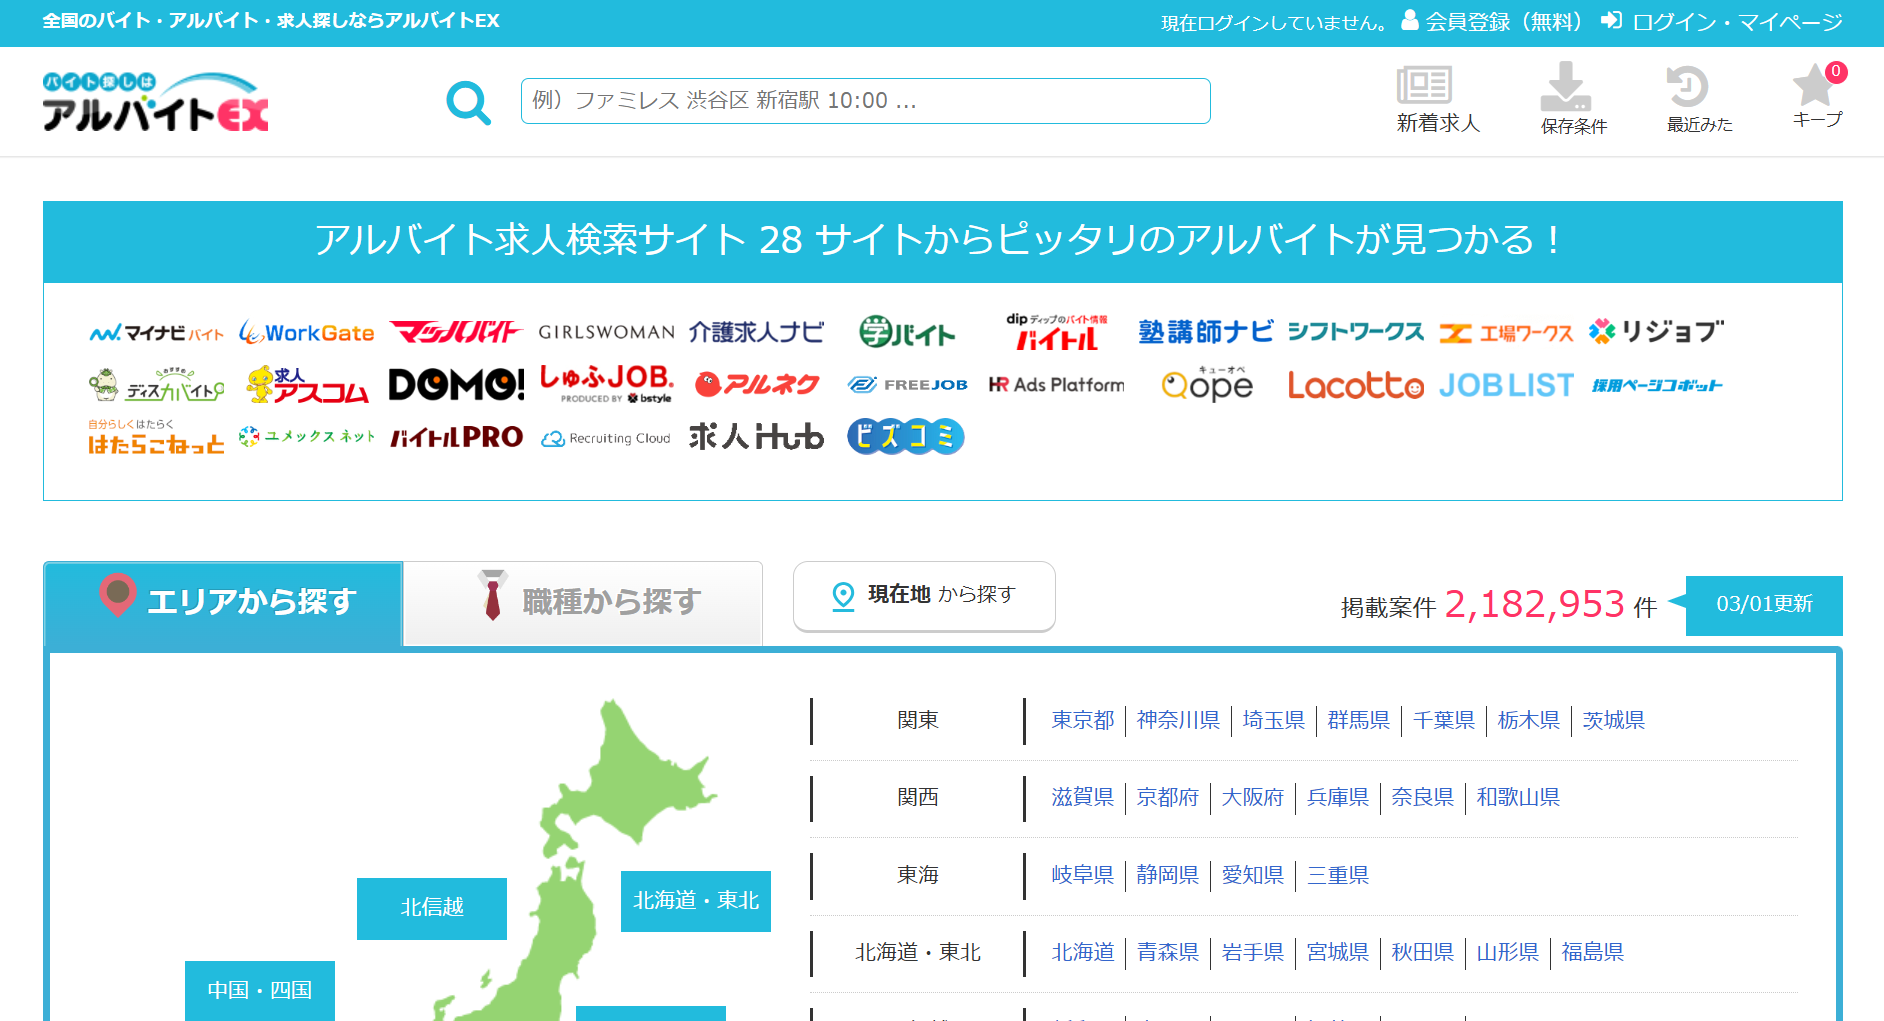Click the 北海道・東北 map region button

[x=695, y=901]
